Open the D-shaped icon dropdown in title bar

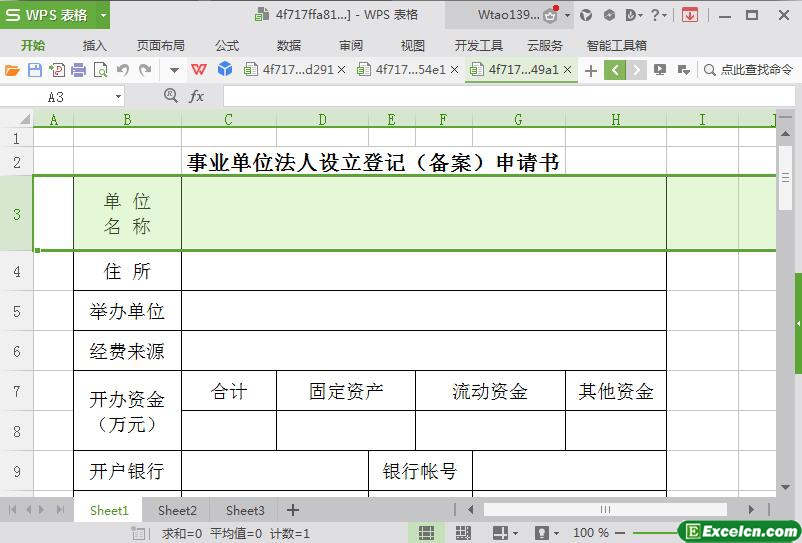coord(634,15)
